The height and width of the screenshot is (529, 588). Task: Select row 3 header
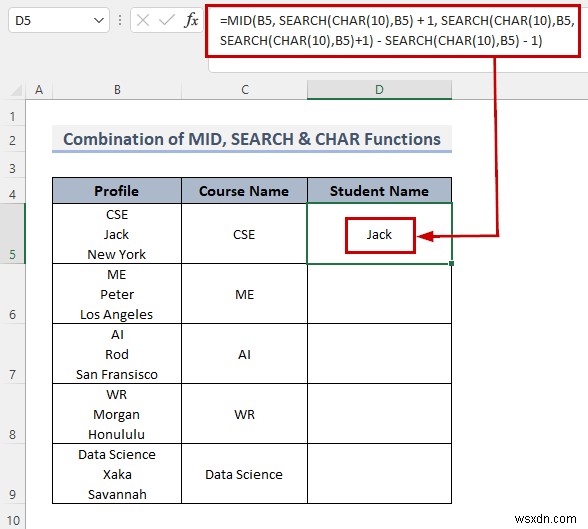point(12,165)
